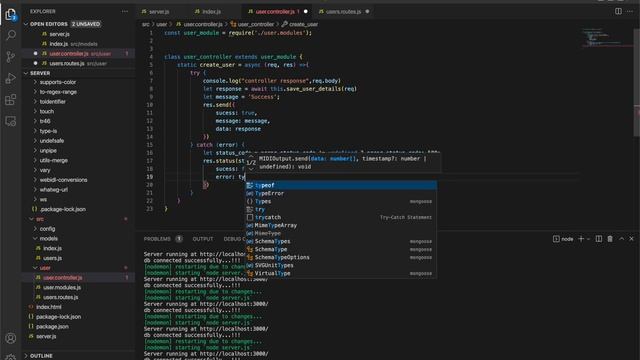Expand the whatwg-url folder
The width and height of the screenshot is (640, 360).
(53, 189)
